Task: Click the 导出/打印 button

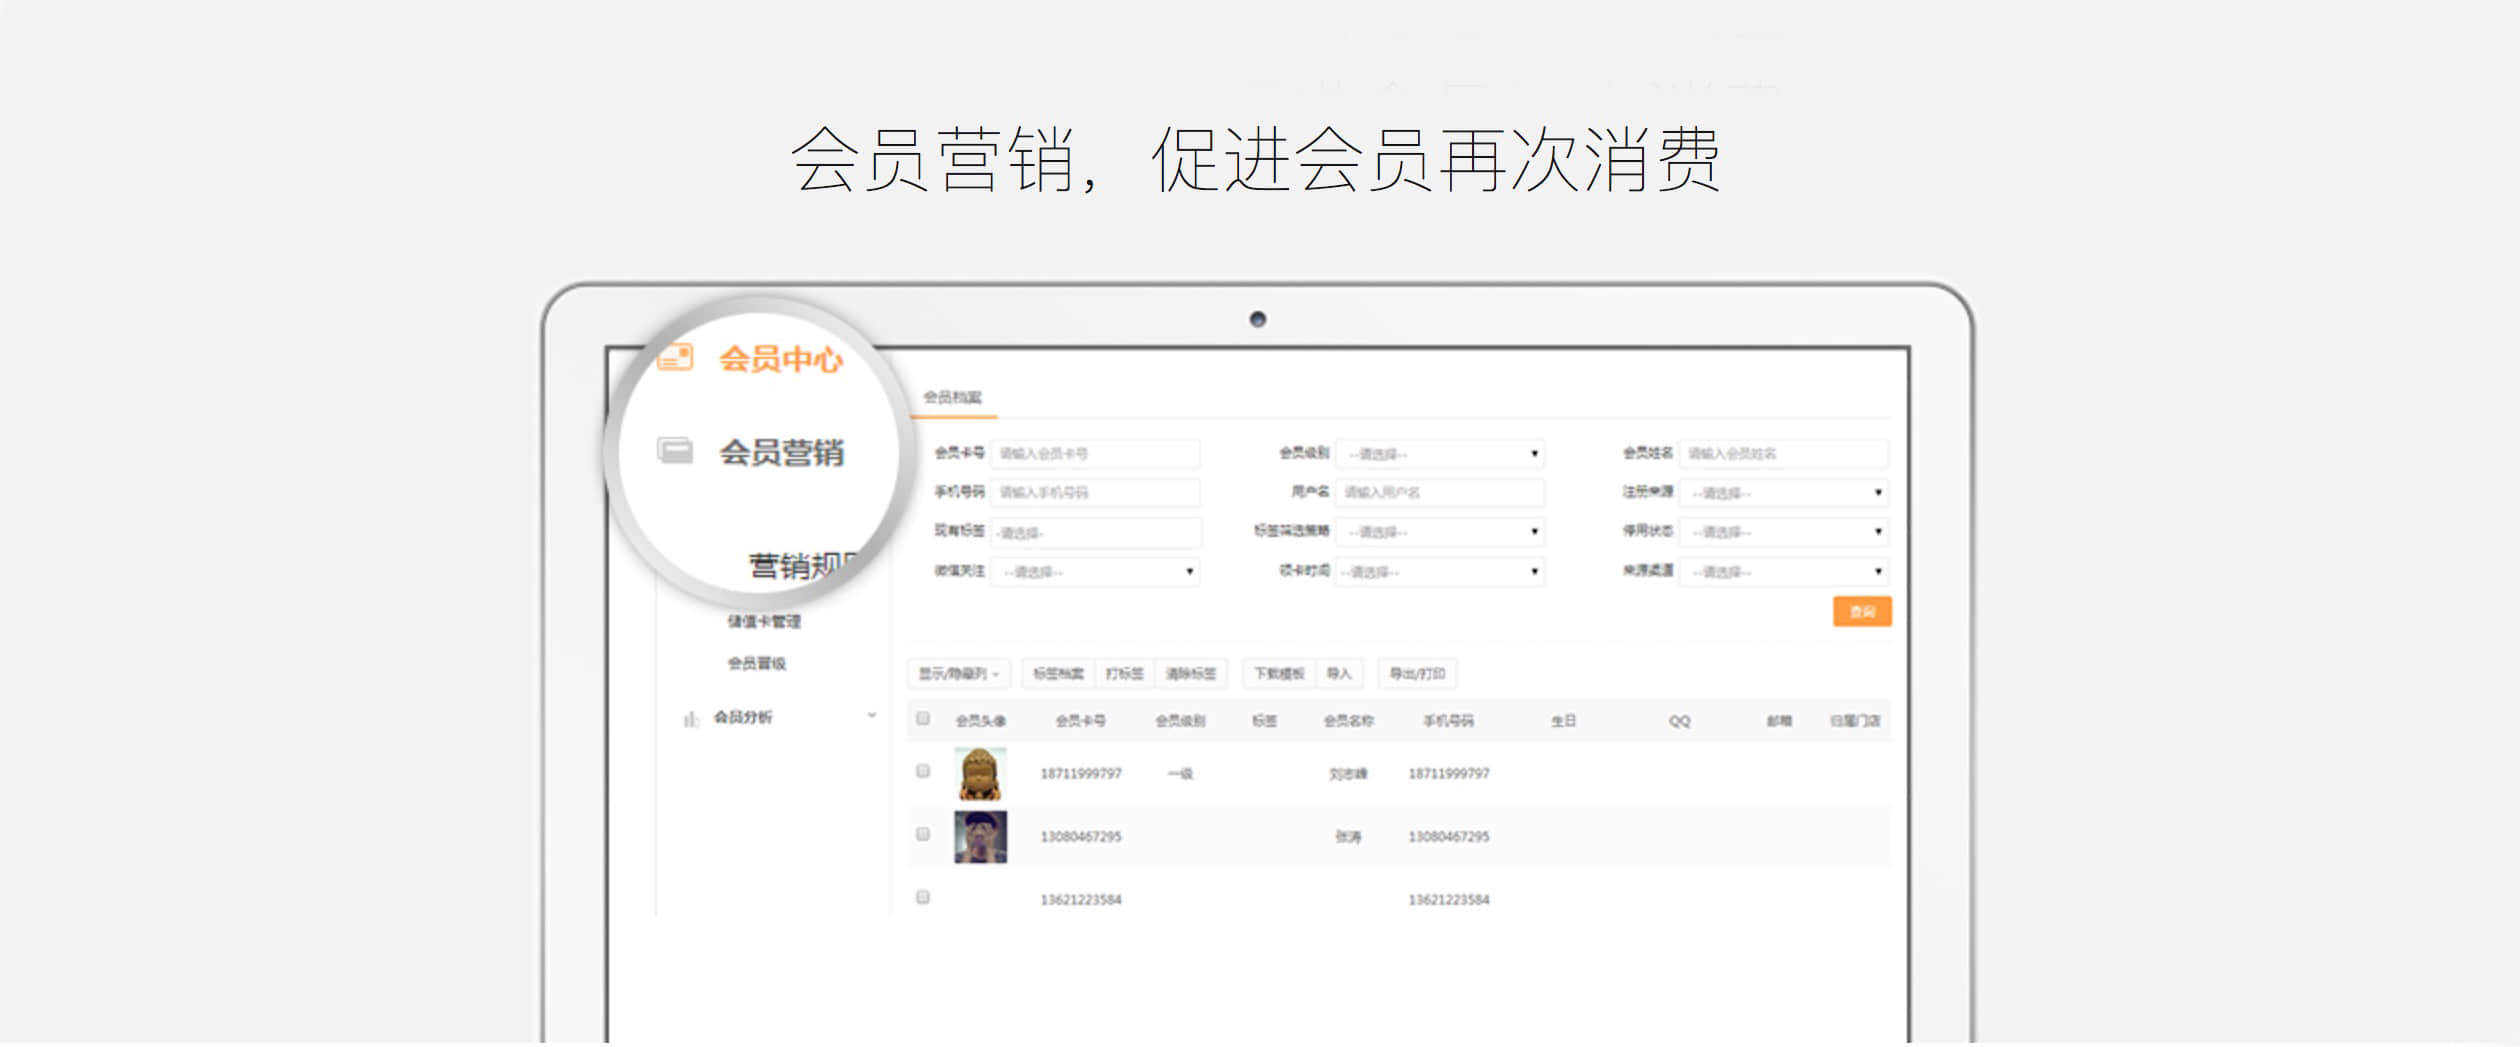Action: pyautogui.click(x=1417, y=675)
